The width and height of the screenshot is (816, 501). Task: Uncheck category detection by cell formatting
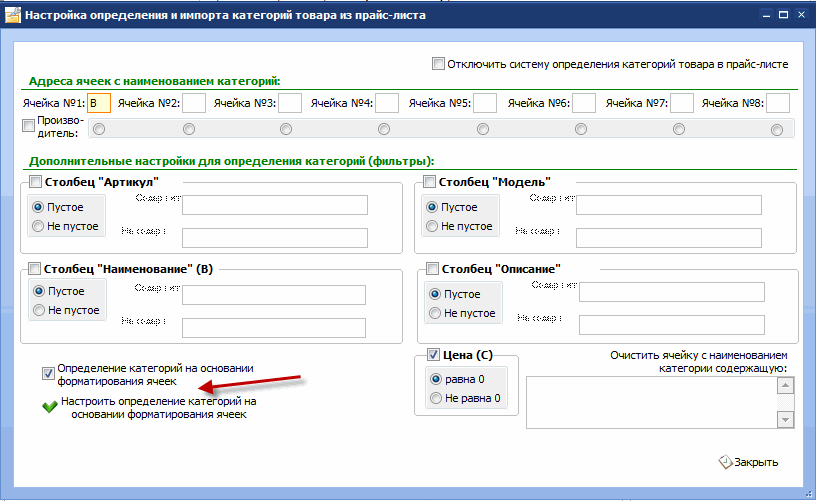coord(48,374)
